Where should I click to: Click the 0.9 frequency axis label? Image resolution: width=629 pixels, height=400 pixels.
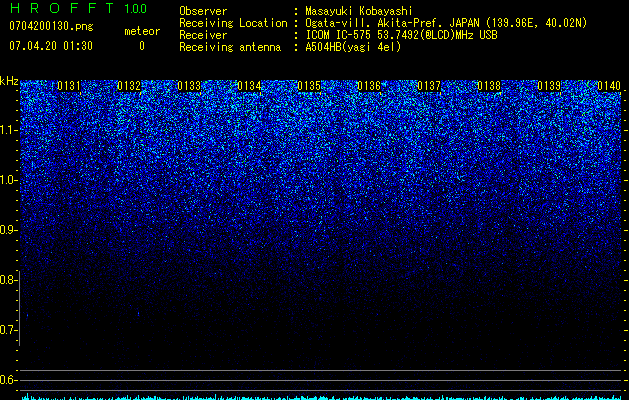point(8,230)
